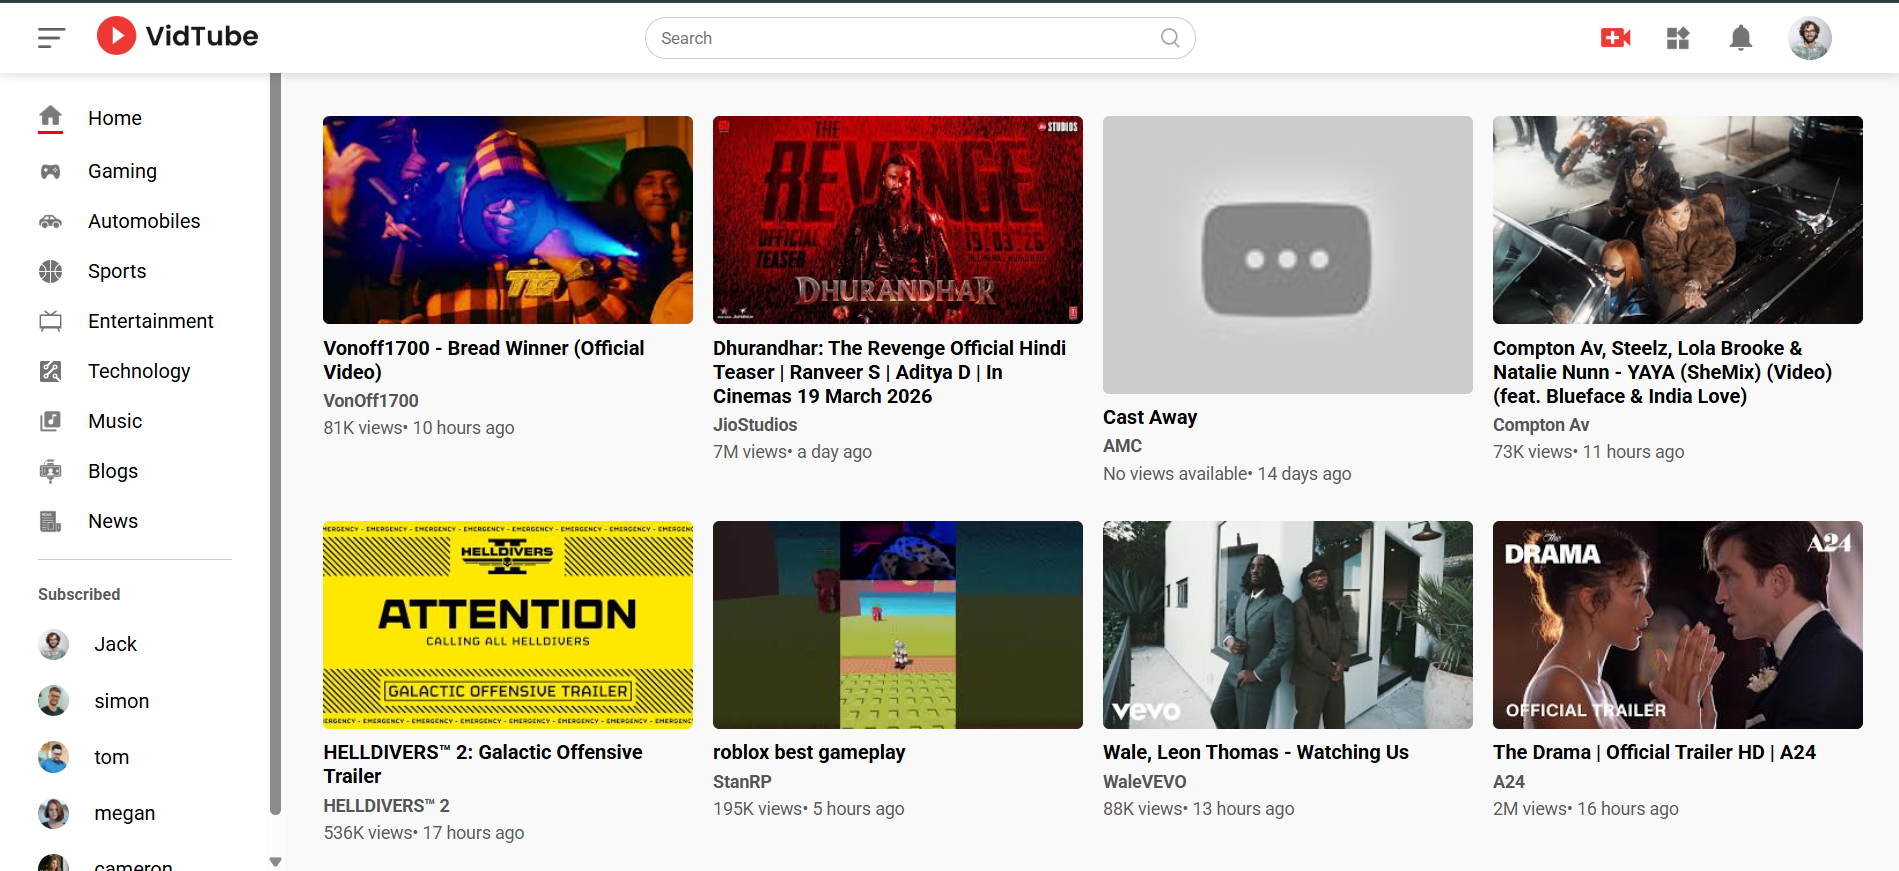Open the user profile avatar
Image resolution: width=1899 pixels, height=871 pixels.
[1809, 38]
